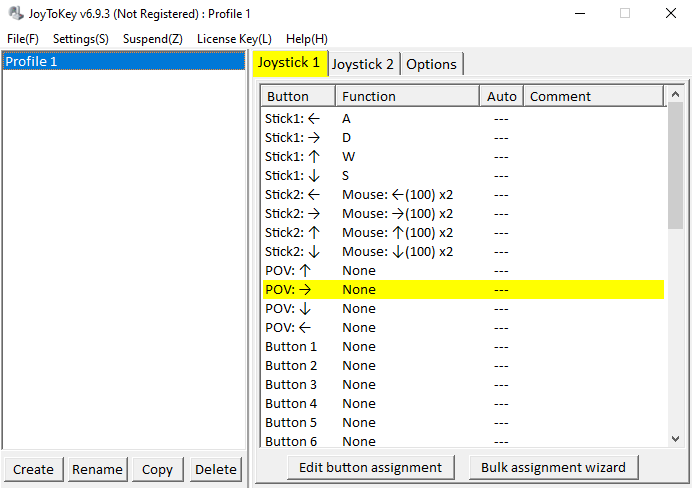Open the Bulk assignment wizard

point(553,467)
